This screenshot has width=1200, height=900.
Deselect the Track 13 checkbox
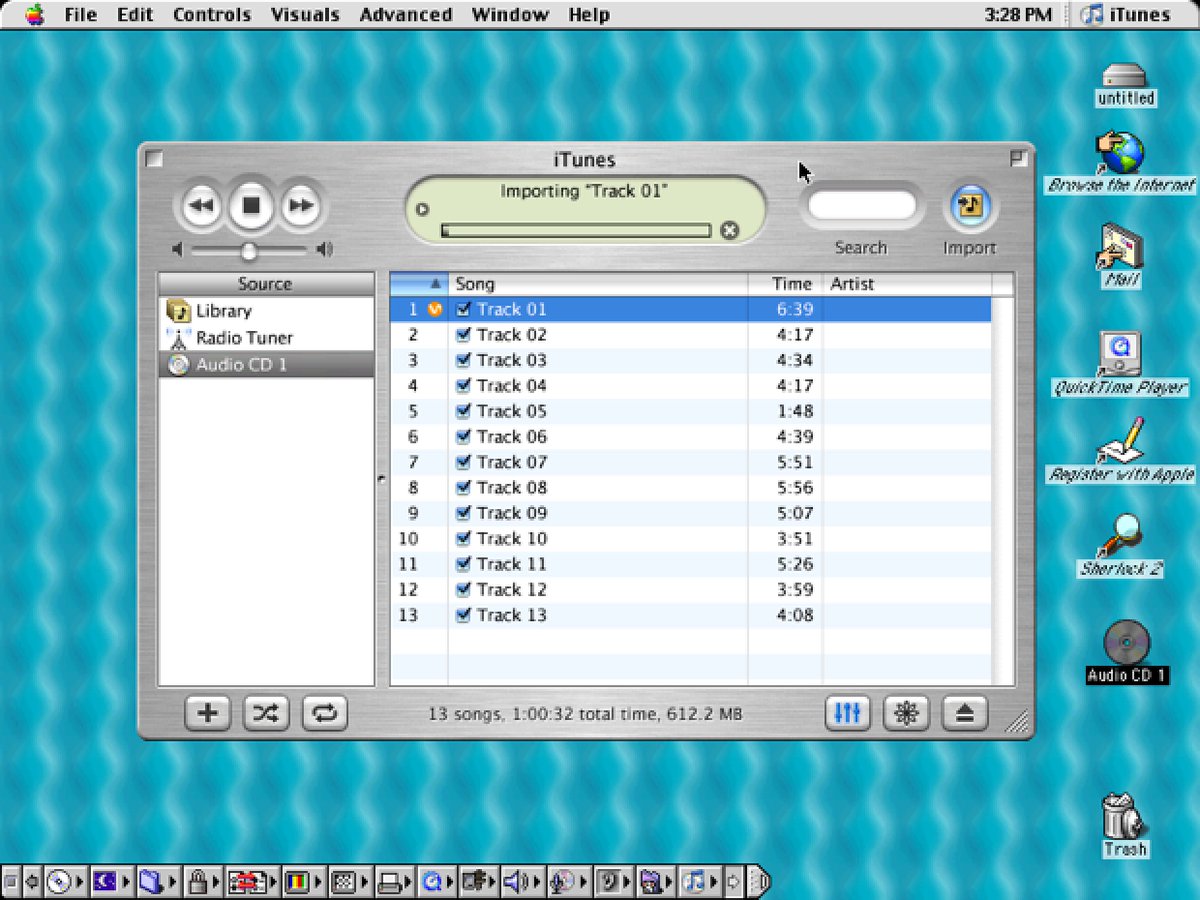(464, 615)
